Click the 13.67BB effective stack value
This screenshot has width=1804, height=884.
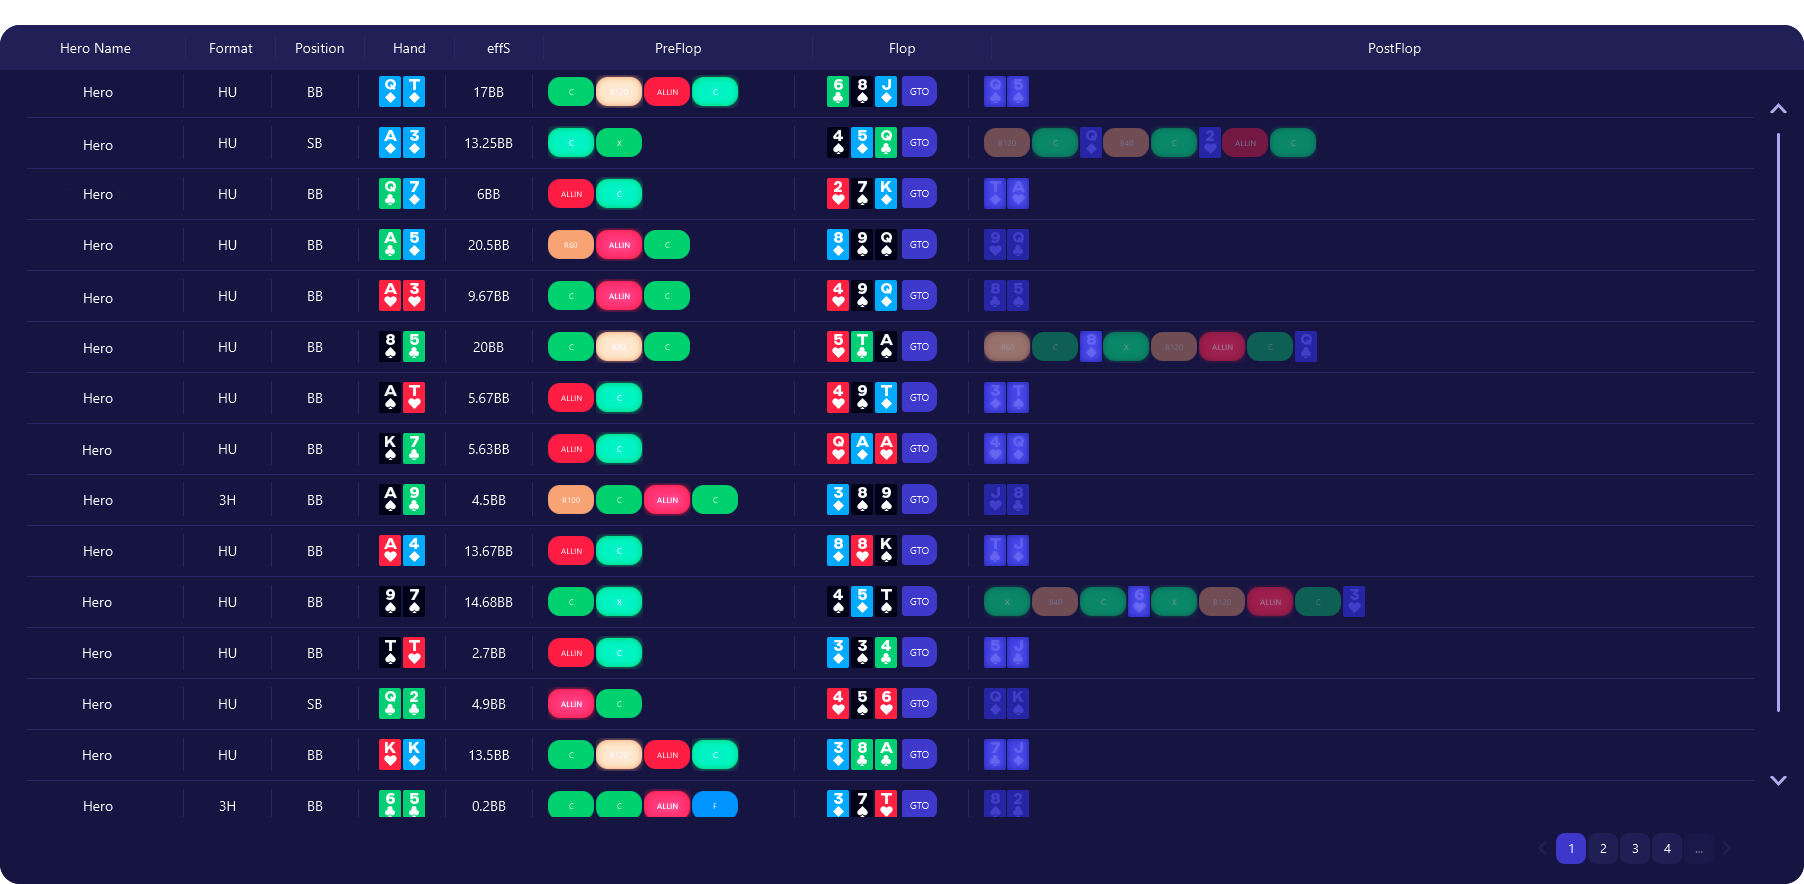[488, 551]
